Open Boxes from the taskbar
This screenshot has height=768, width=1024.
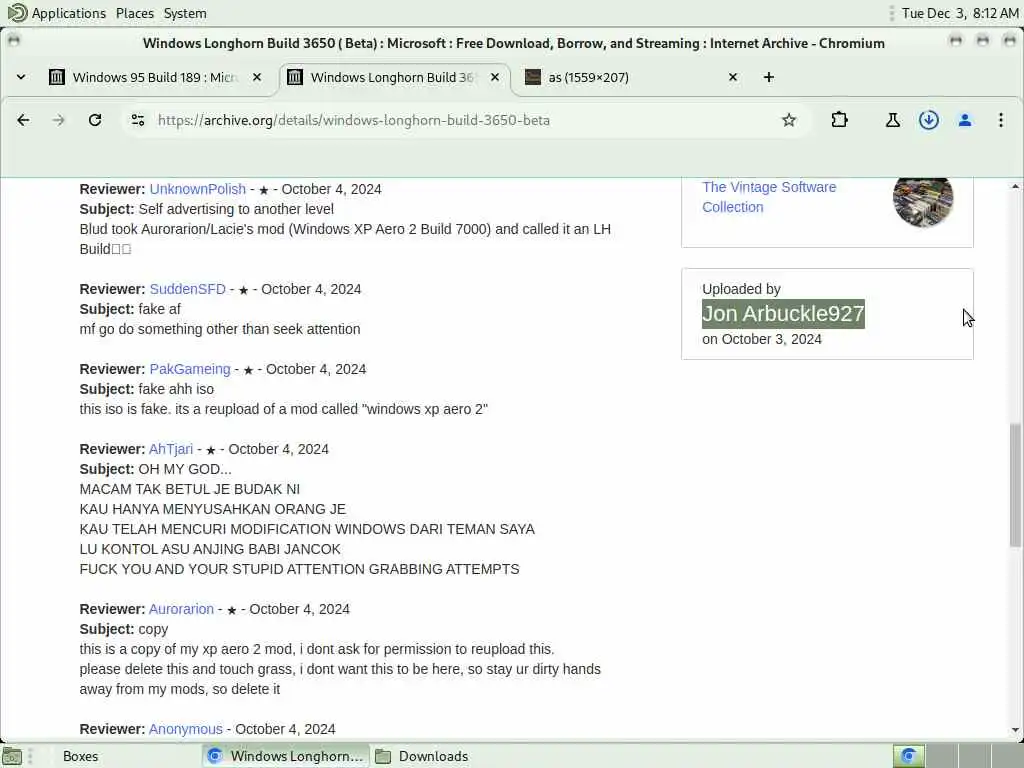[x=80, y=756]
